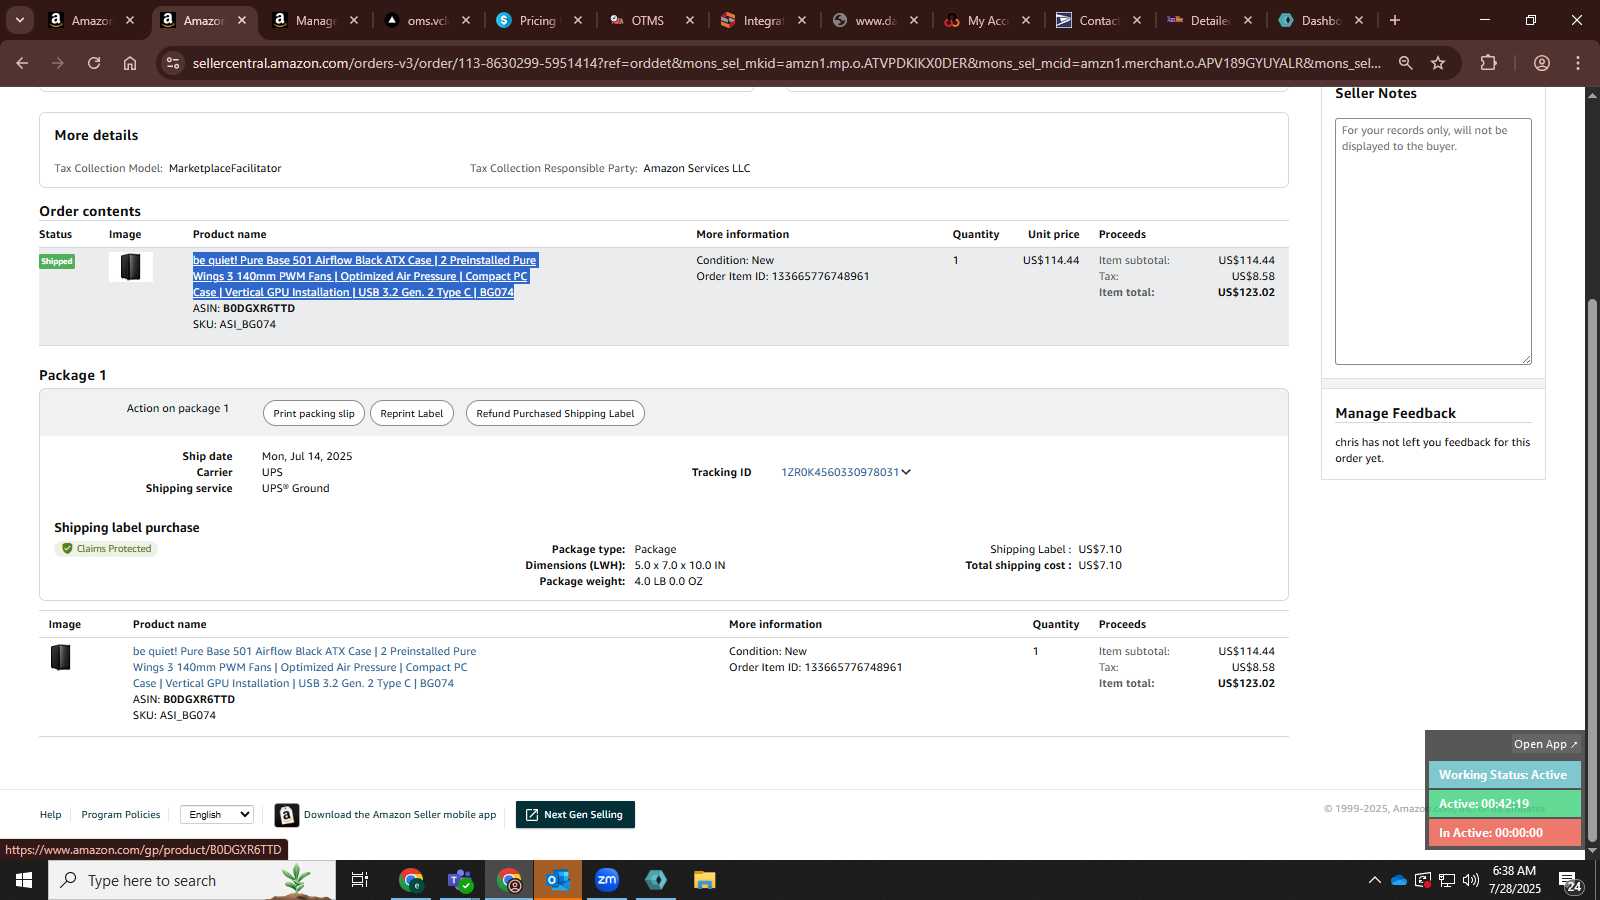The height and width of the screenshot is (900, 1600).
Task: Switch to the oms.vcl tab
Action: [x=427, y=20]
